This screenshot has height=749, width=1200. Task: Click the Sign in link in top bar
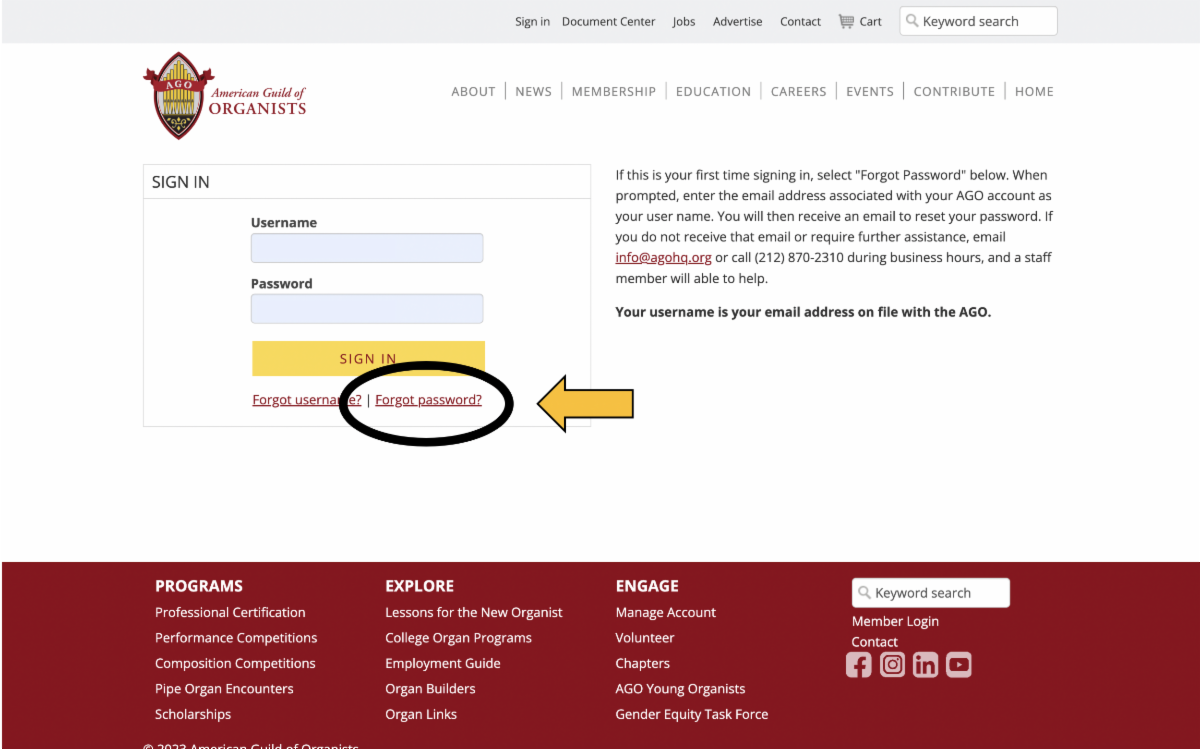point(532,22)
